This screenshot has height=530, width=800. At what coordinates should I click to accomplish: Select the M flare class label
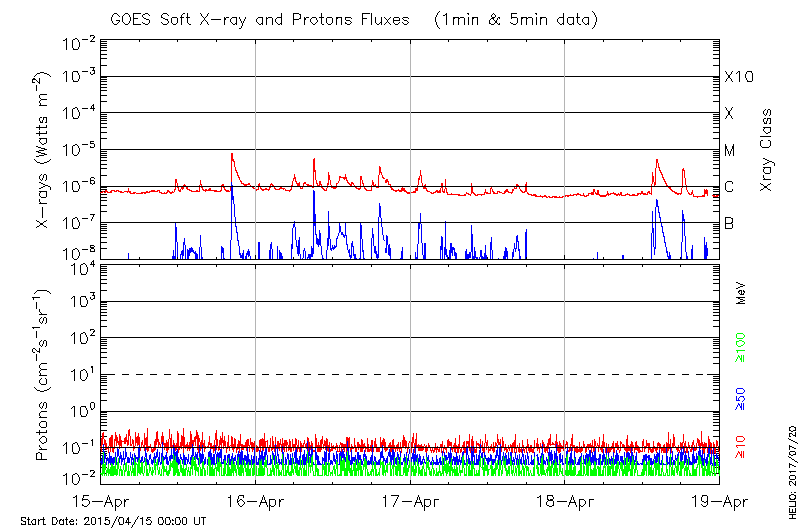pos(730,150)
